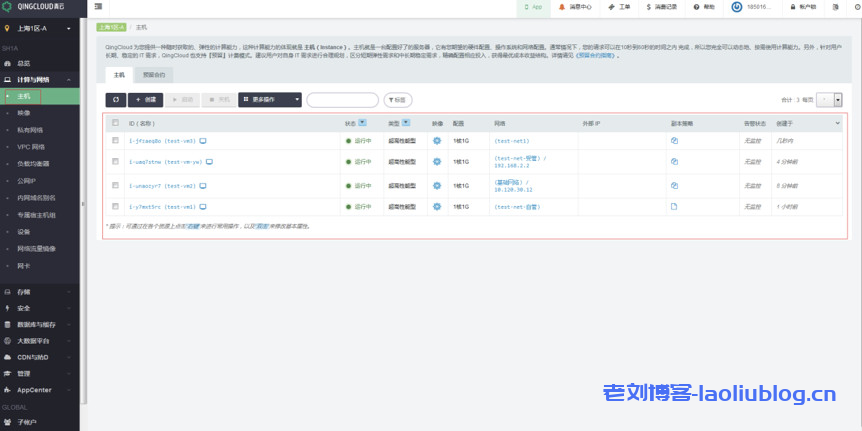Open the backup policy icon for test-vm1
The image size is (862, 431).
coord(674,207)
